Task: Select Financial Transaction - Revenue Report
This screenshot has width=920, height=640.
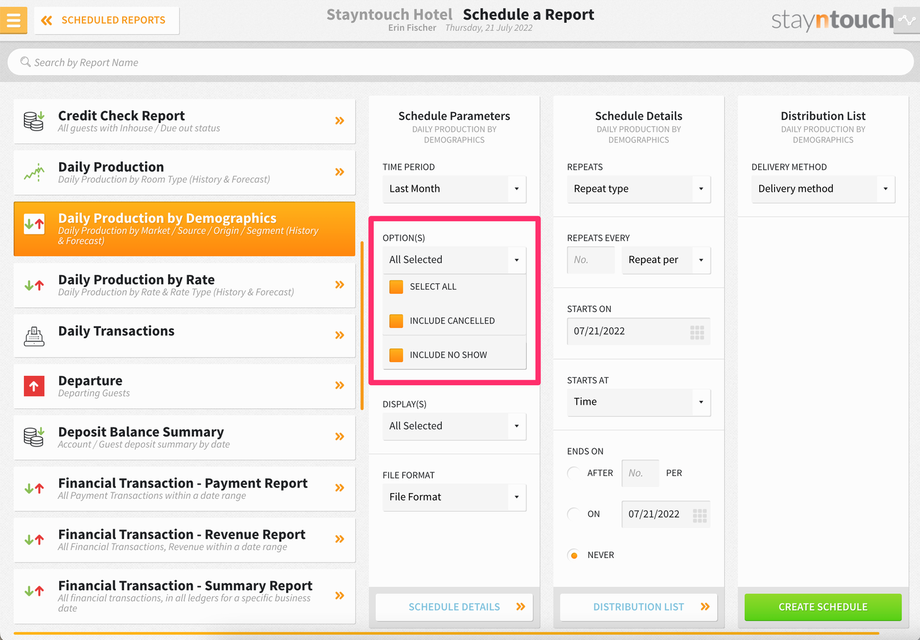Action: click(x=184, y=540)
